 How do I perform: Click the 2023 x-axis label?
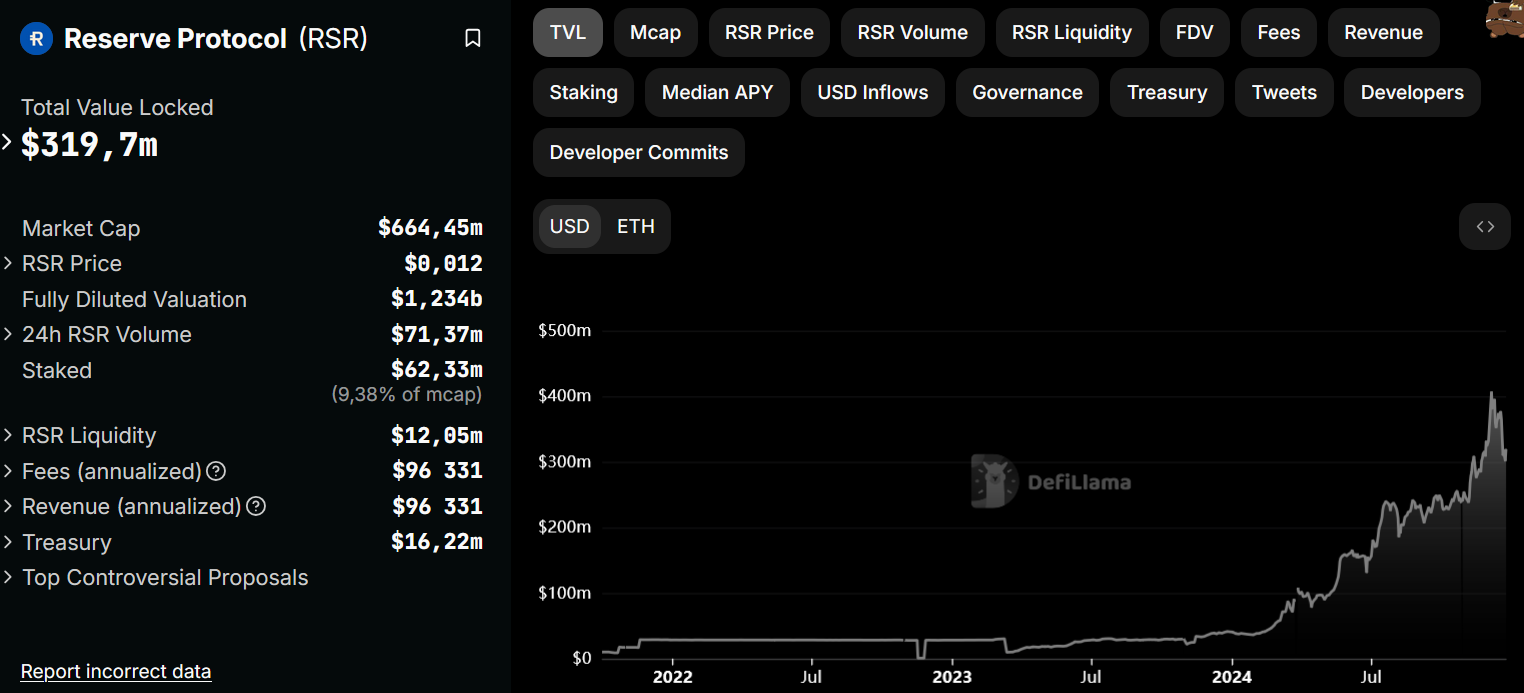tap(952, 677)
